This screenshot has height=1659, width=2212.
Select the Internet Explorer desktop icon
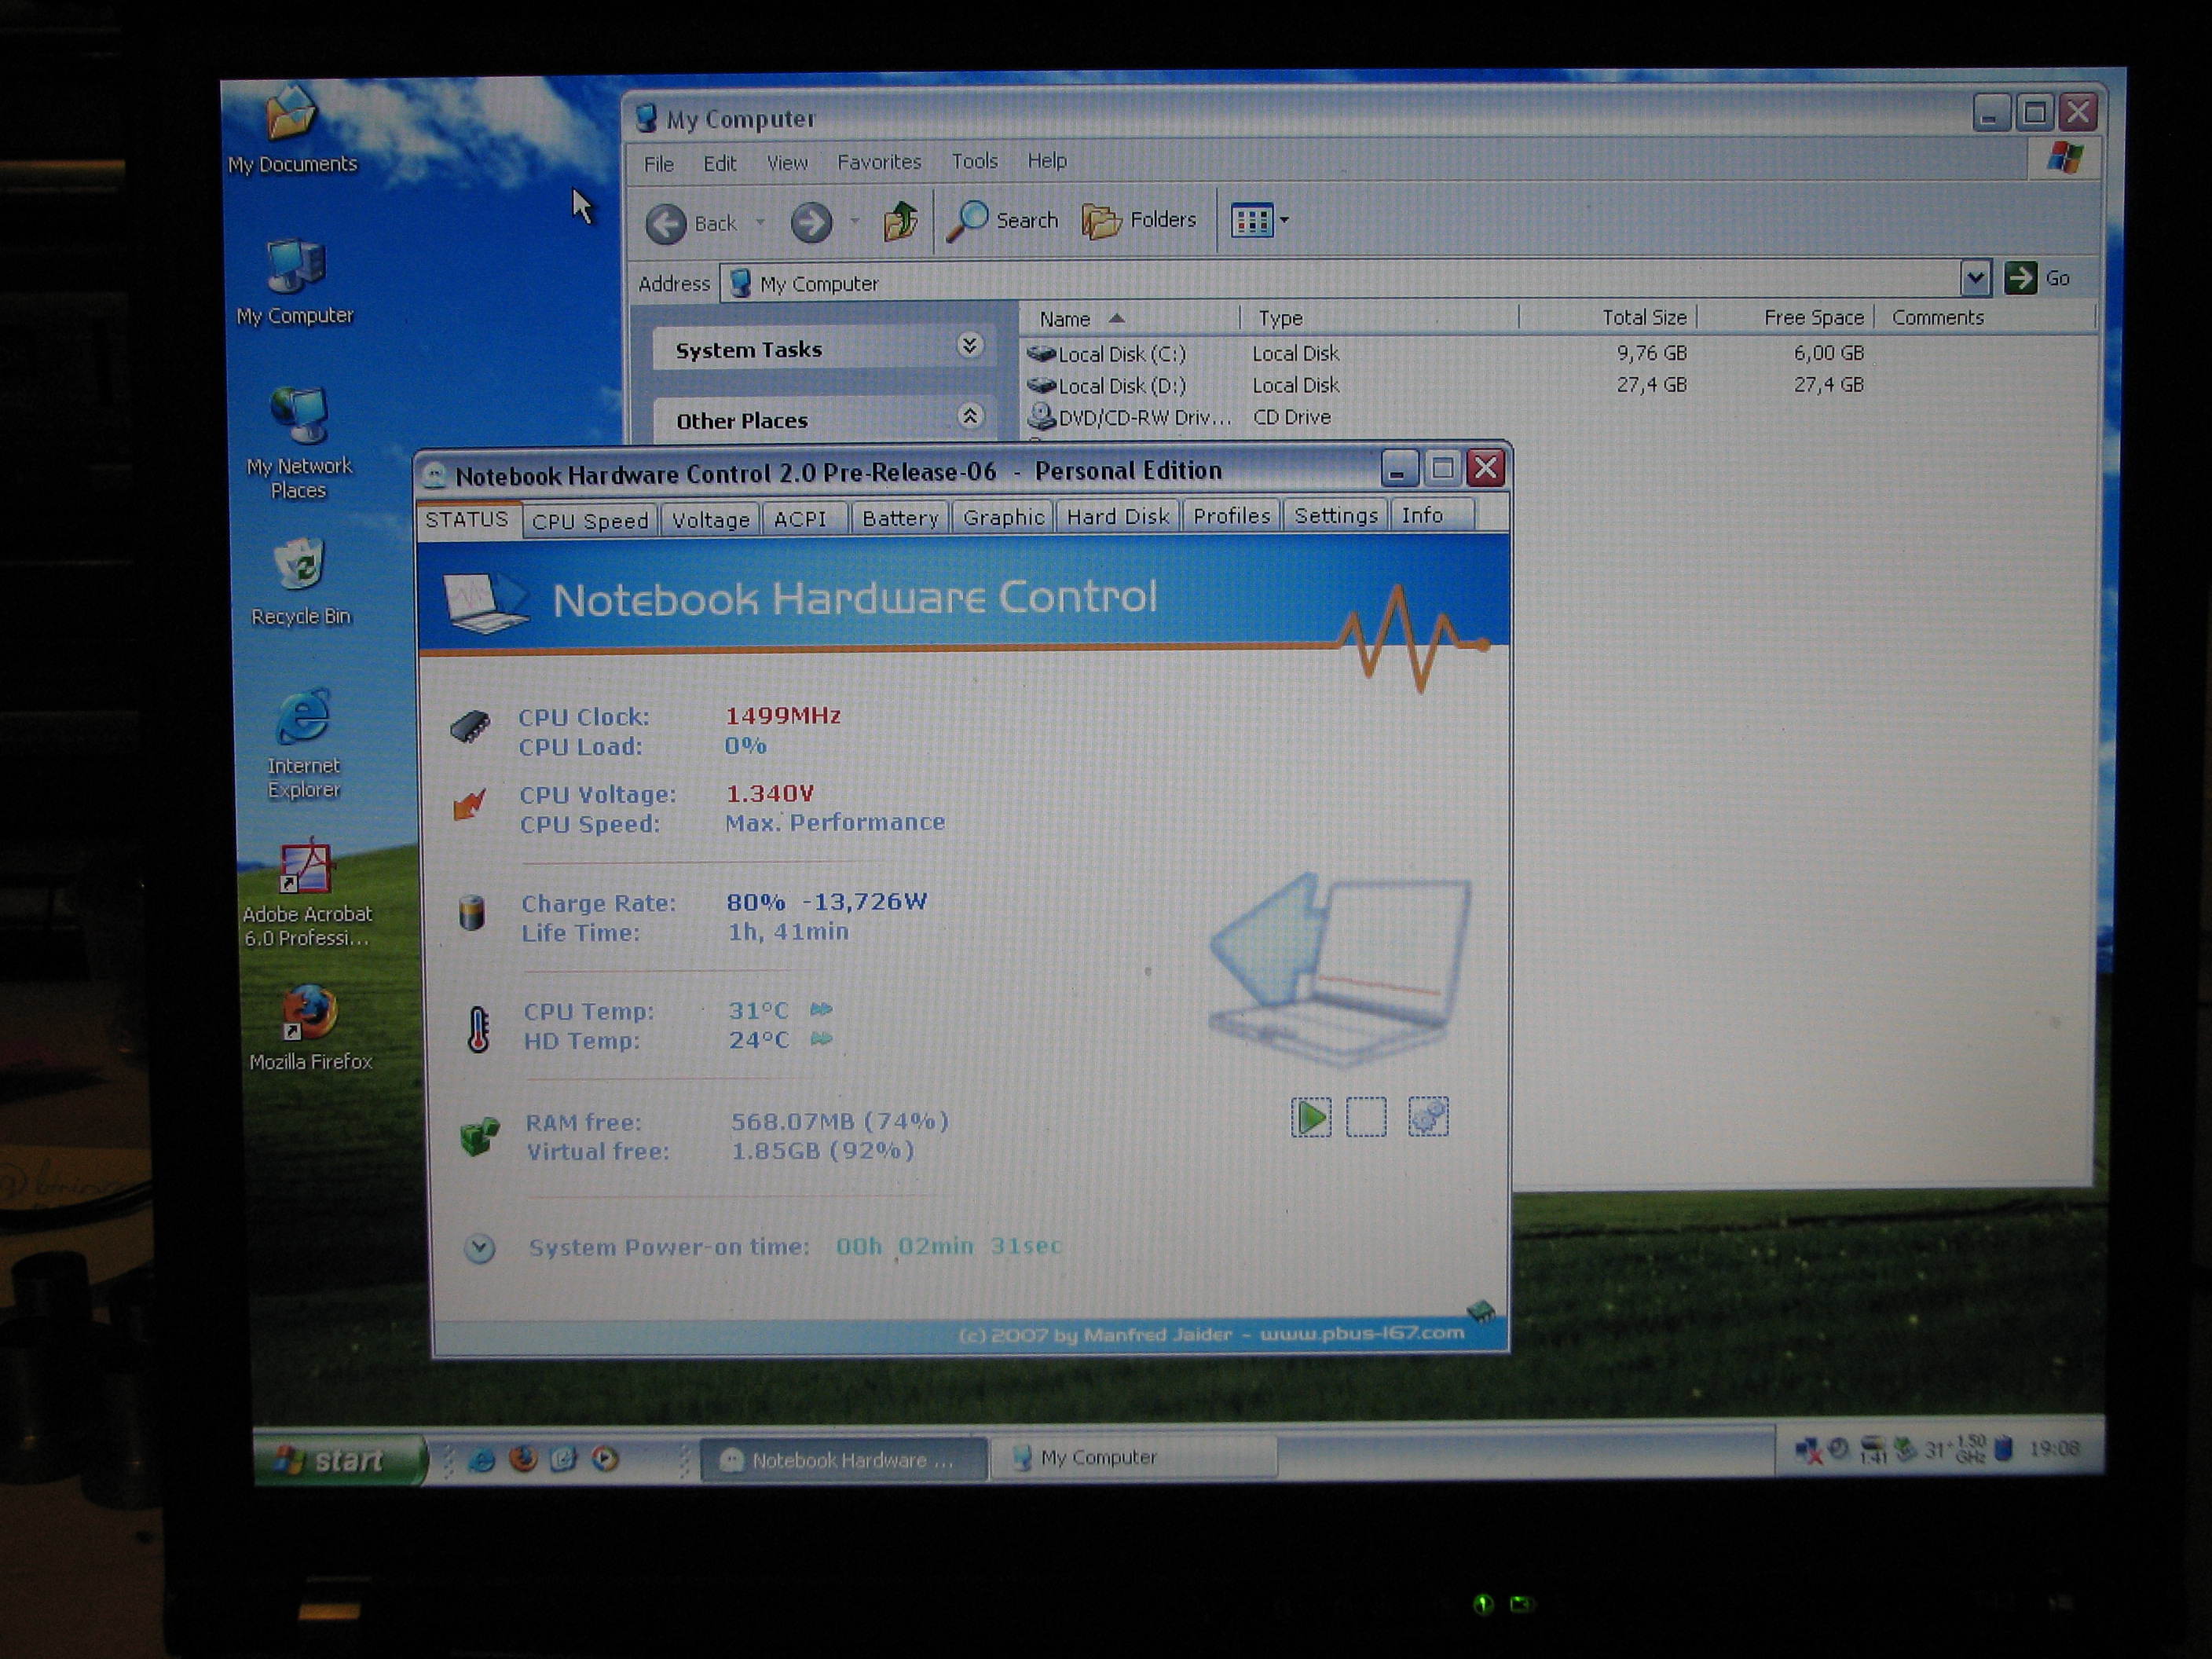point(303,743)
